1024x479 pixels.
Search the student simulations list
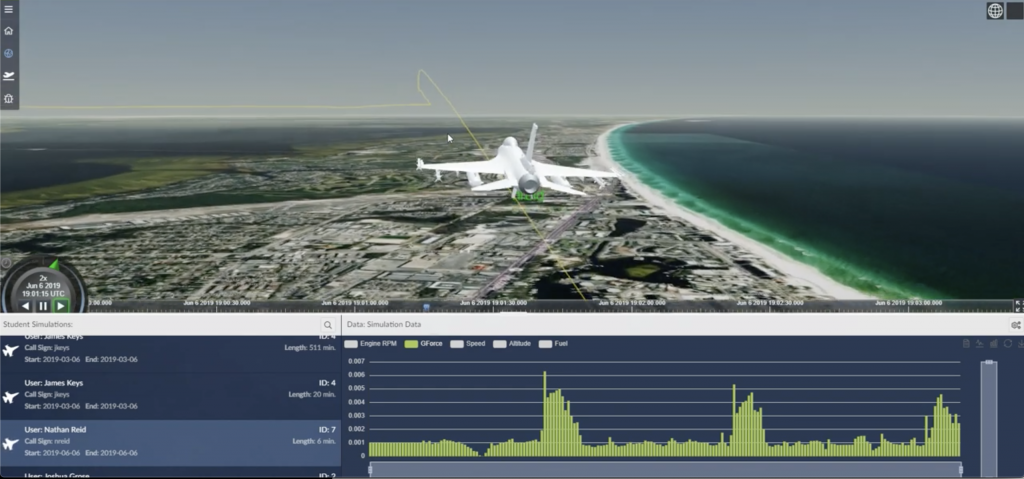(328, 325)
